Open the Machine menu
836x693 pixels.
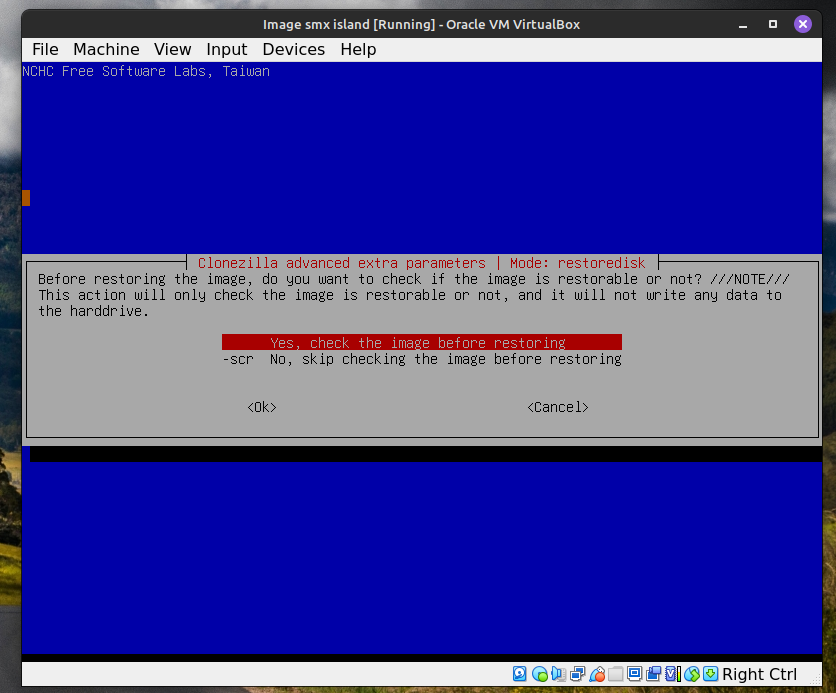click(106, 50)
